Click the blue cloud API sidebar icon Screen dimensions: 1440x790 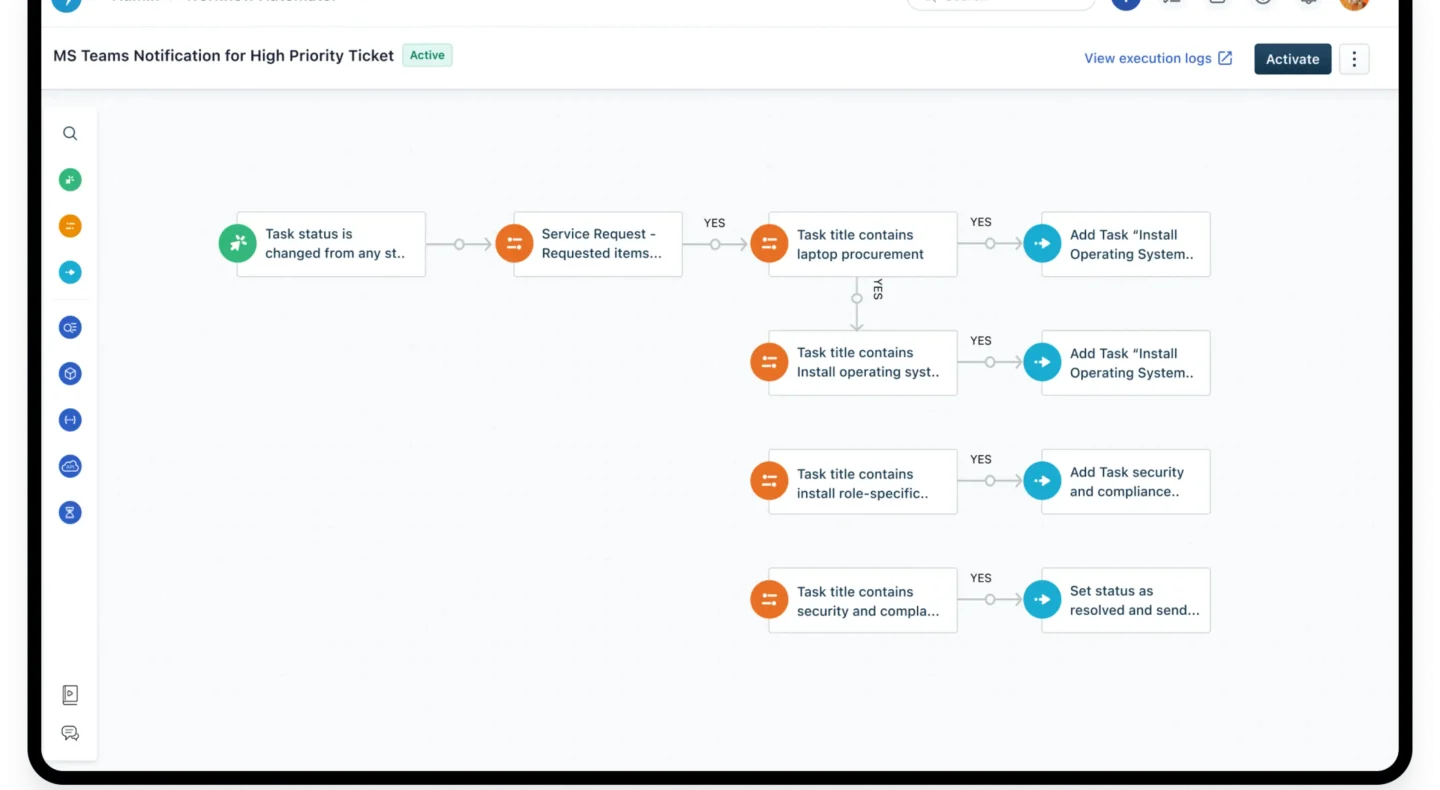tap(70, 466)
